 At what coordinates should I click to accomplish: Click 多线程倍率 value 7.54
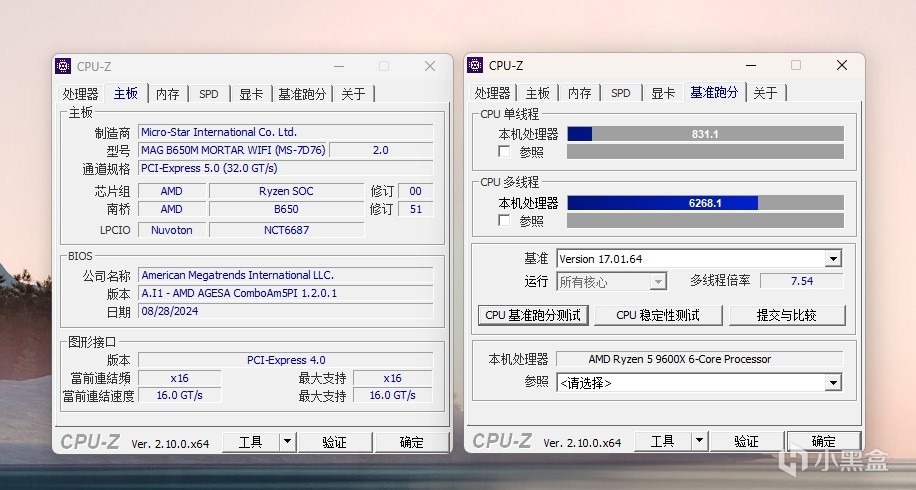click(x=802, y=281)
